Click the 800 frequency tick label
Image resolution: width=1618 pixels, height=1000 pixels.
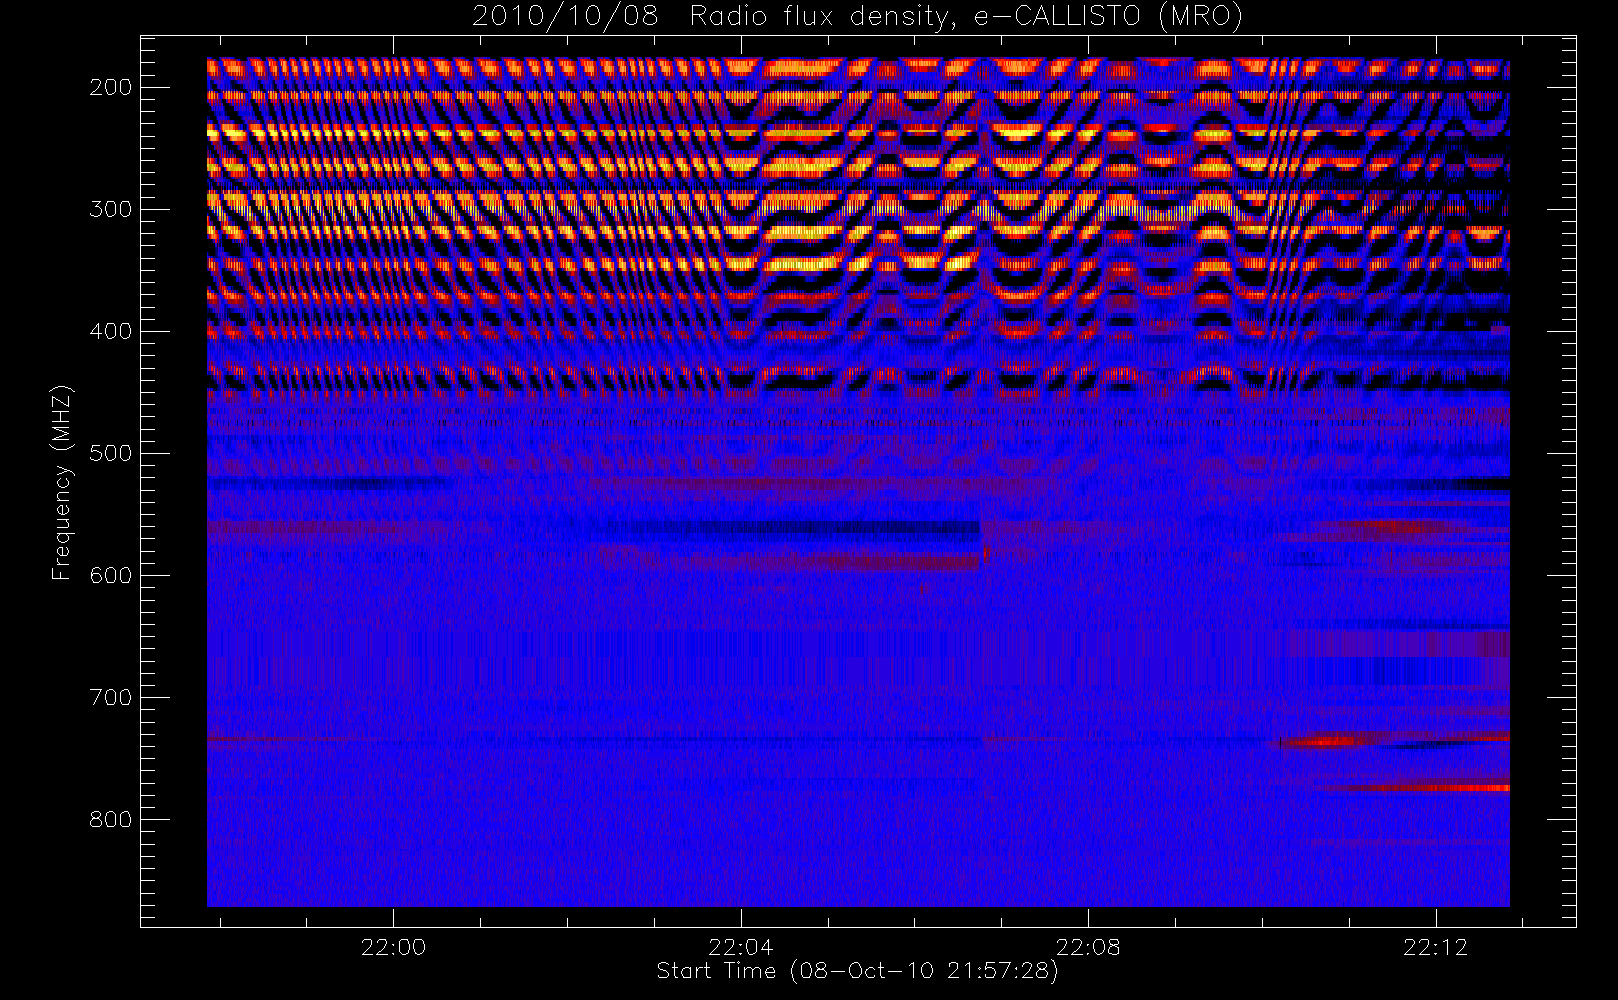click(x=111, y=819)
